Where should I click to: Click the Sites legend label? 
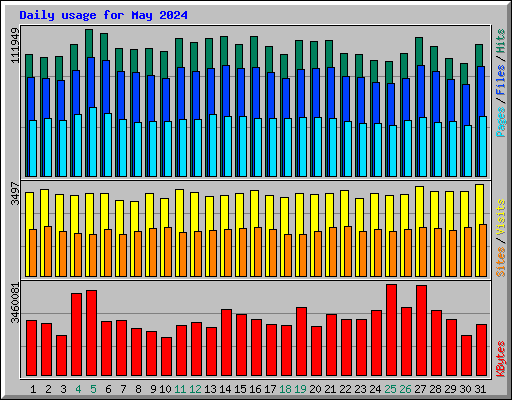coord(501,262)
